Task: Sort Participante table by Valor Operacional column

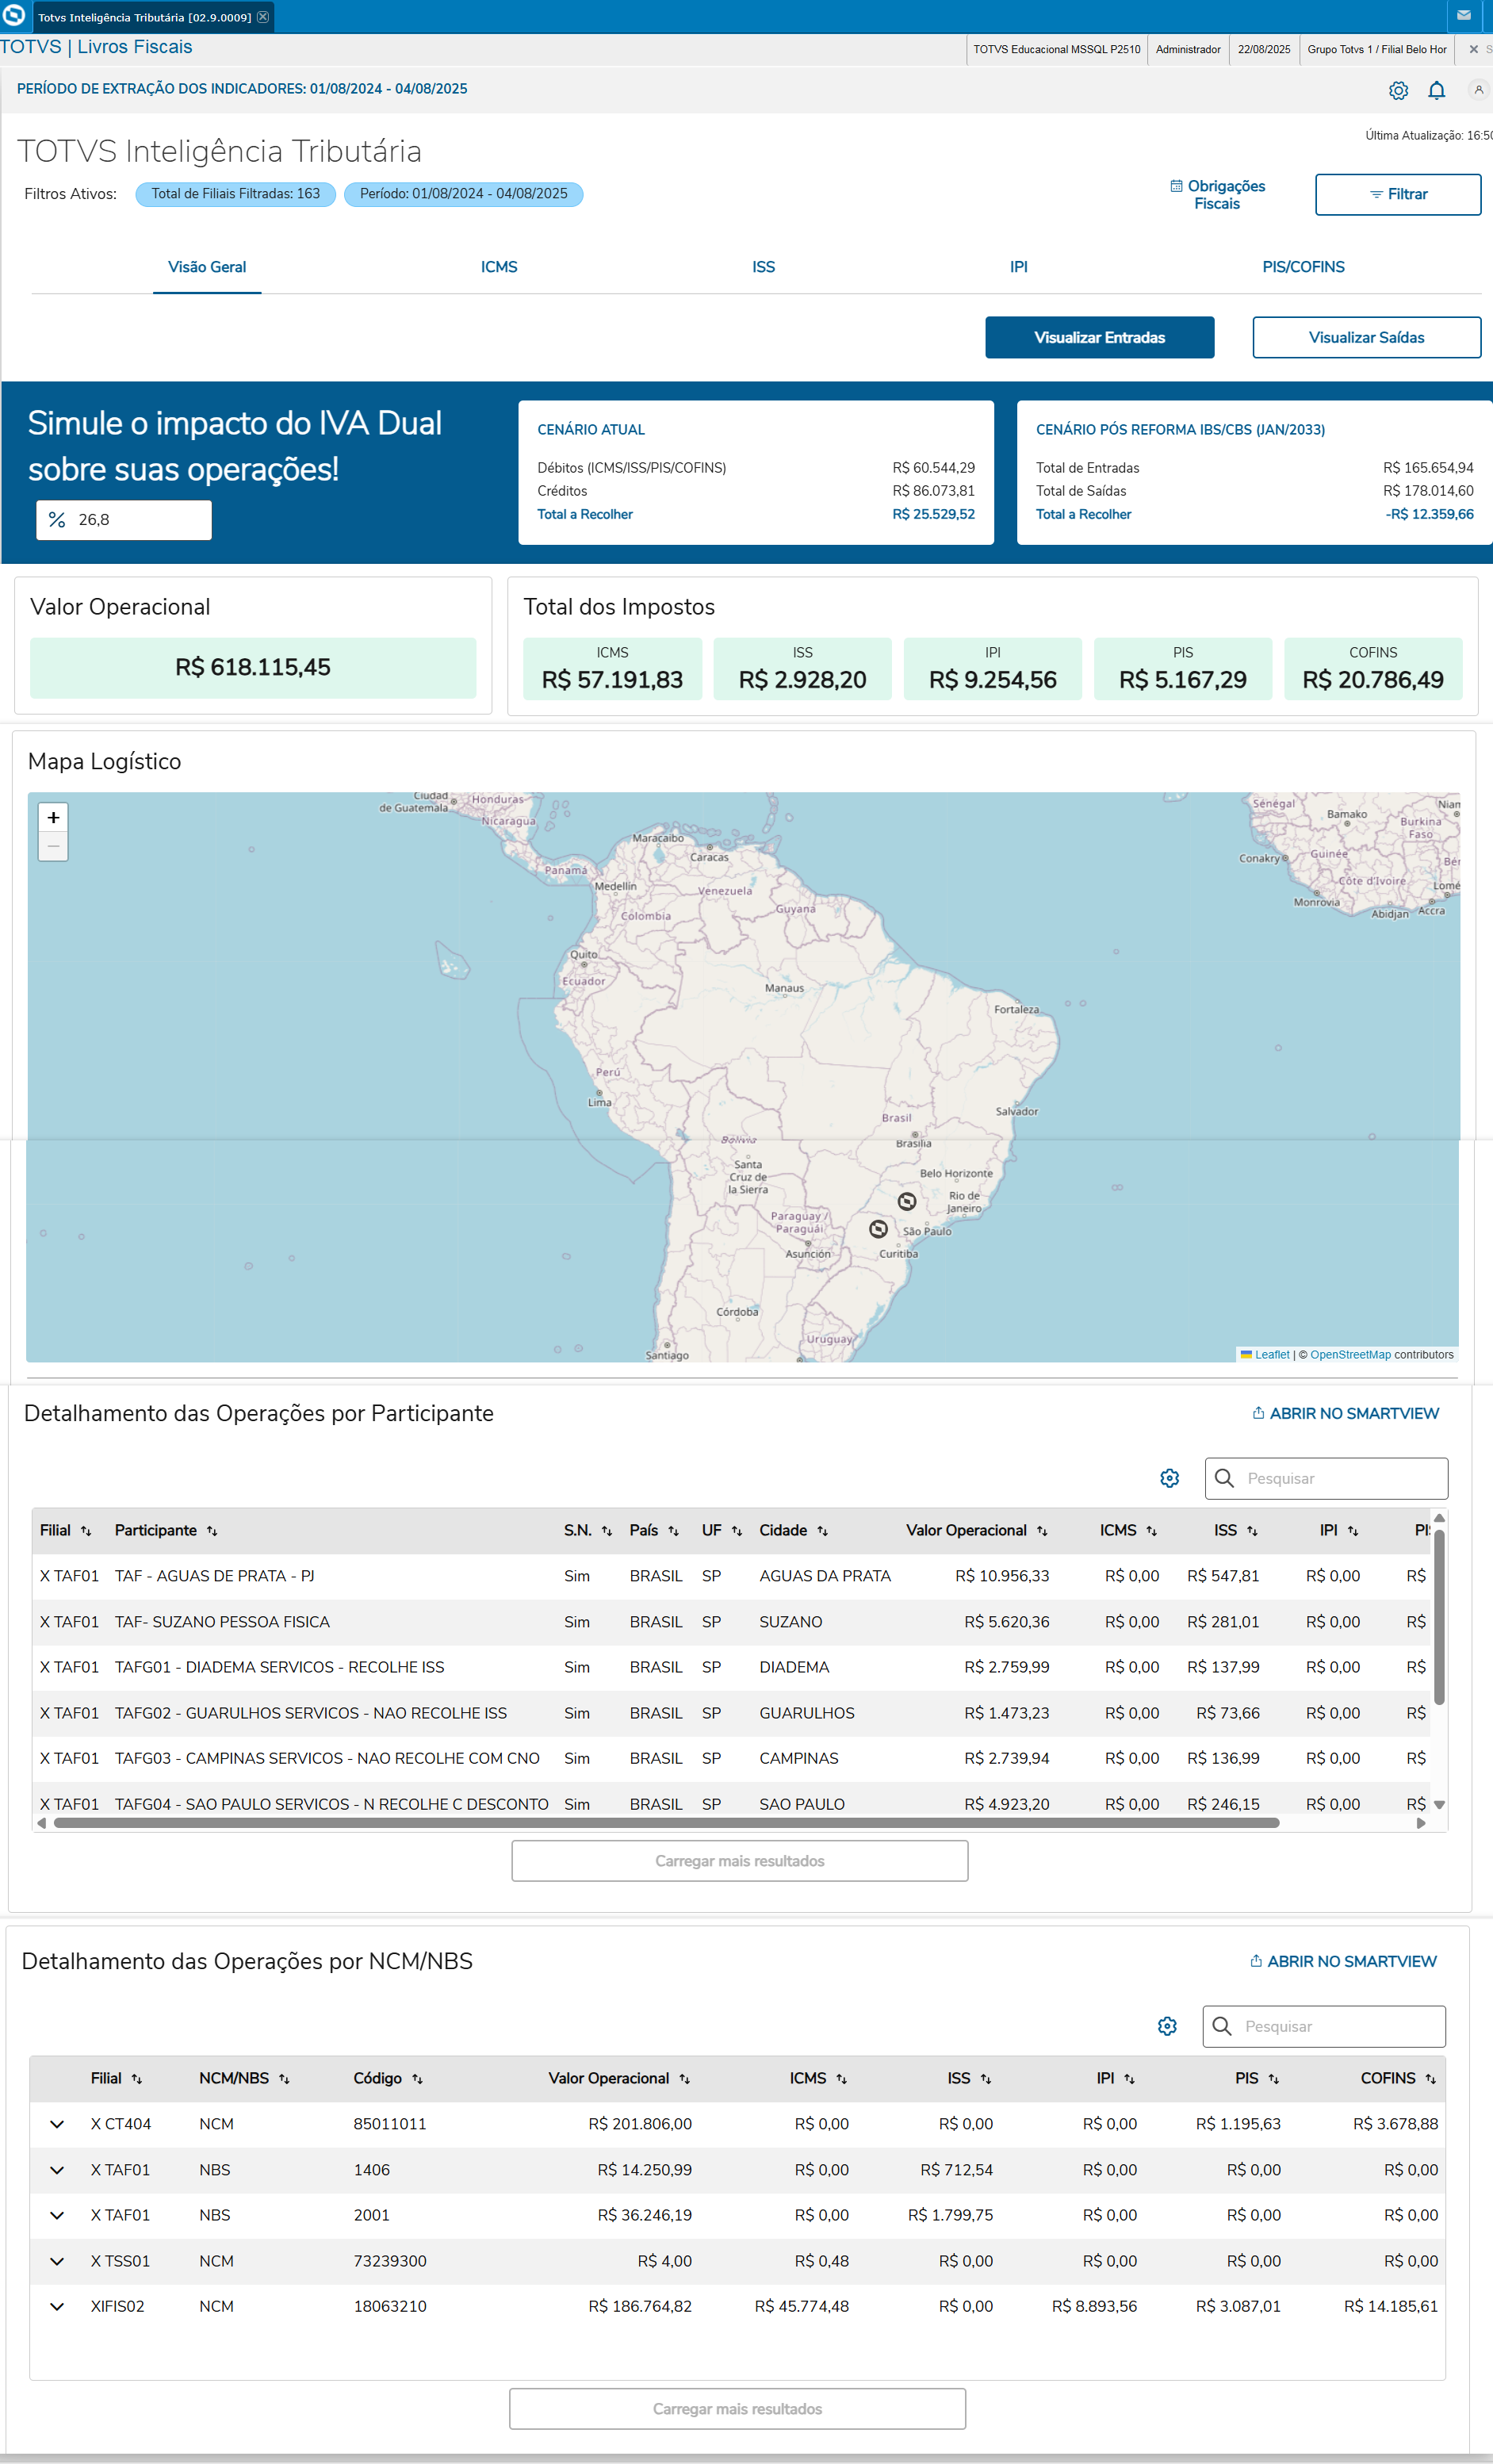Action: click(x=1042, y=1531)
